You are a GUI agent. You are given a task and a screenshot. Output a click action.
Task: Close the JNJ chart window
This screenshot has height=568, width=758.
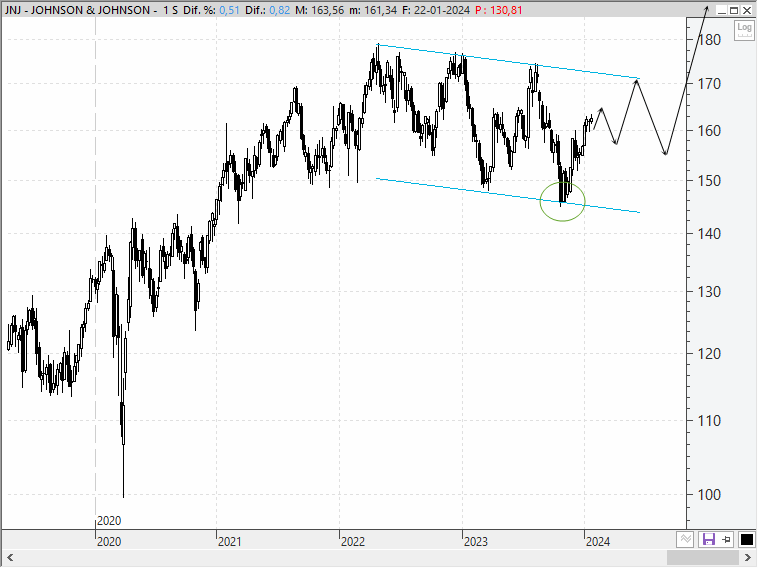pos(746,10)
